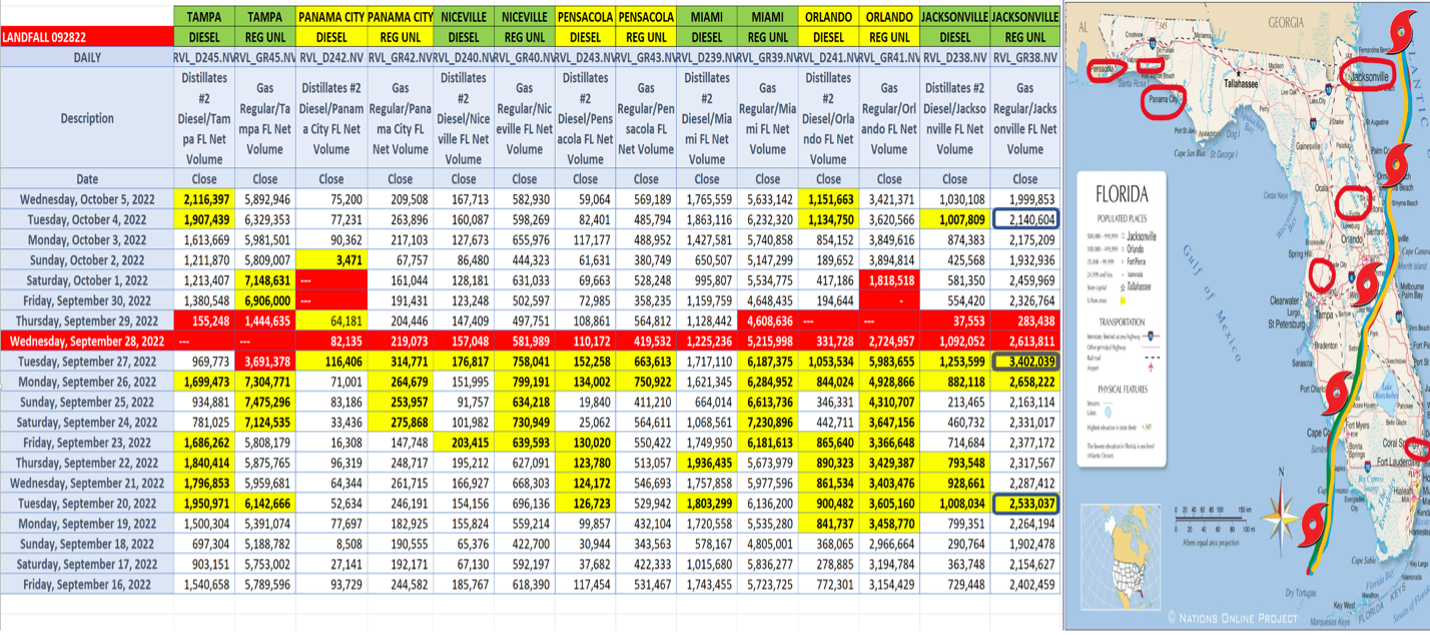Click the 8,508 Panama City cell
The width and height of the screenshot is (1430, 635).
(331, 543)
